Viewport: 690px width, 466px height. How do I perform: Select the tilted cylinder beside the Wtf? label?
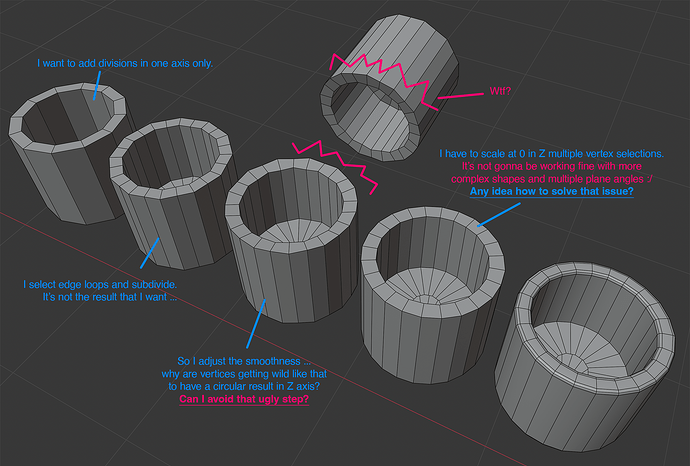point(389,87)
